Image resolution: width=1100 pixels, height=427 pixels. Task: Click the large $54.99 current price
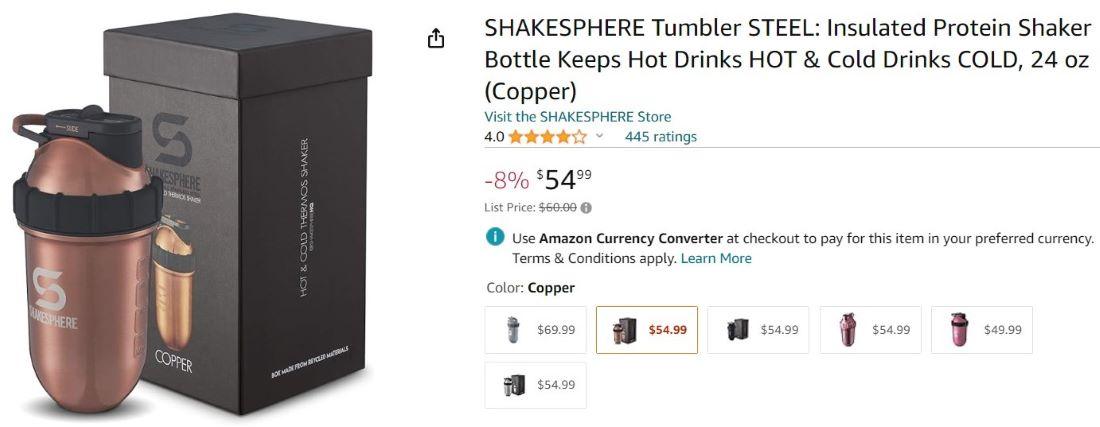565,180
